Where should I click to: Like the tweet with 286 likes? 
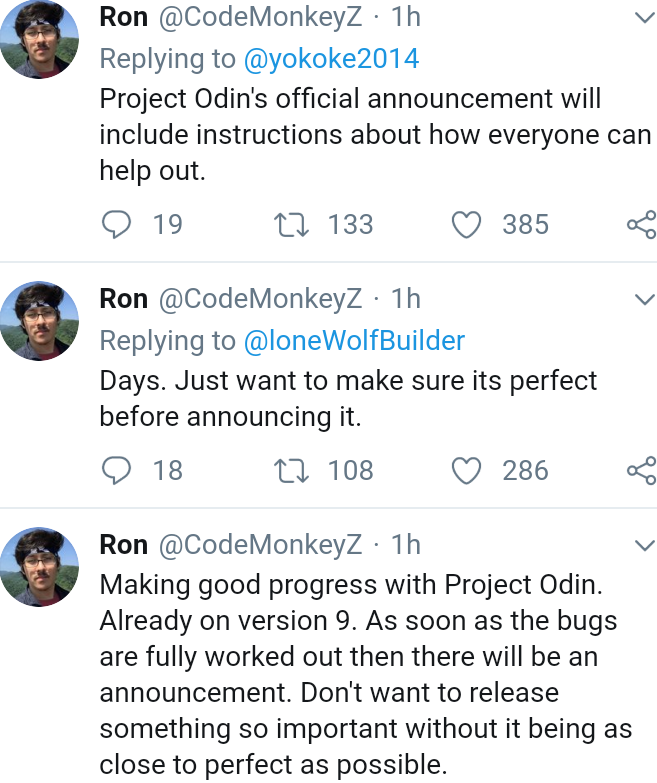tap(466, 470)
